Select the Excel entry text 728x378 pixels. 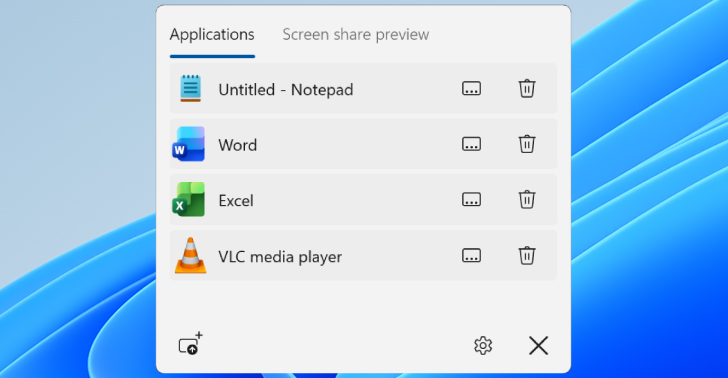(236, 201)
